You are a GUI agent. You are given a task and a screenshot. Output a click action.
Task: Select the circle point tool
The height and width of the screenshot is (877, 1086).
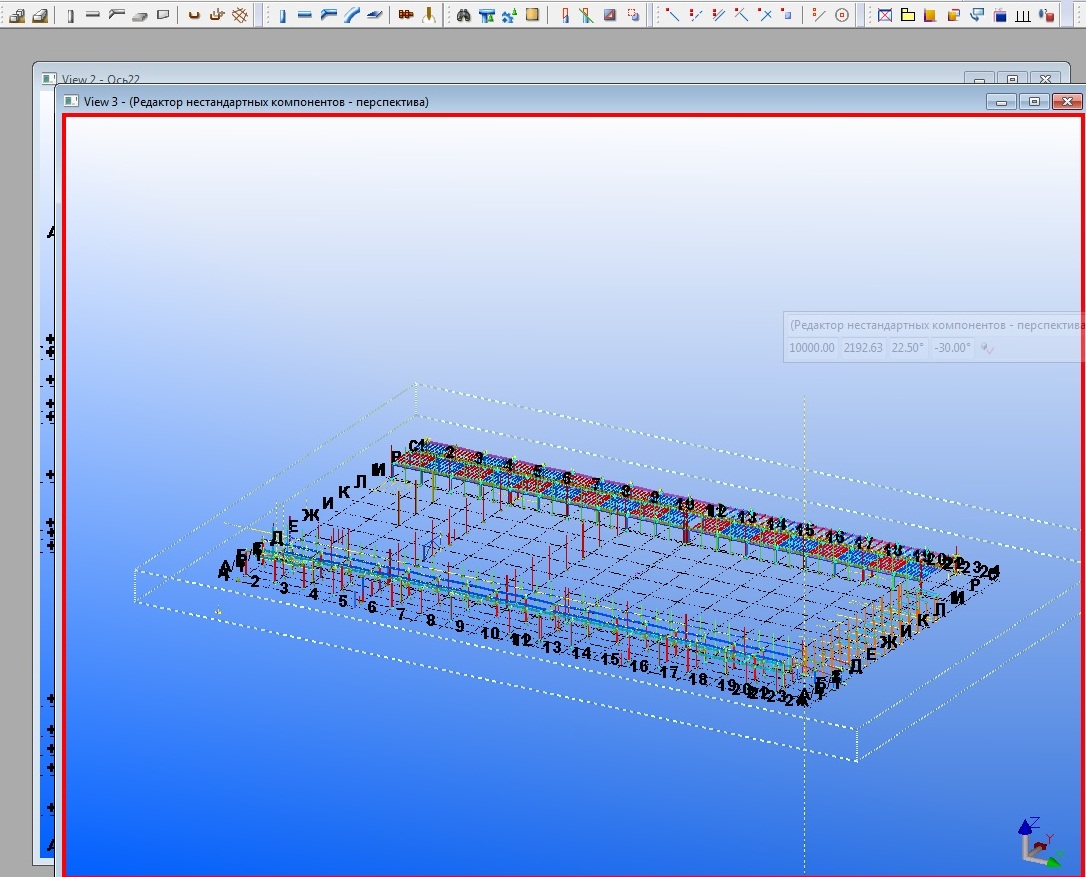pos(842,15)
